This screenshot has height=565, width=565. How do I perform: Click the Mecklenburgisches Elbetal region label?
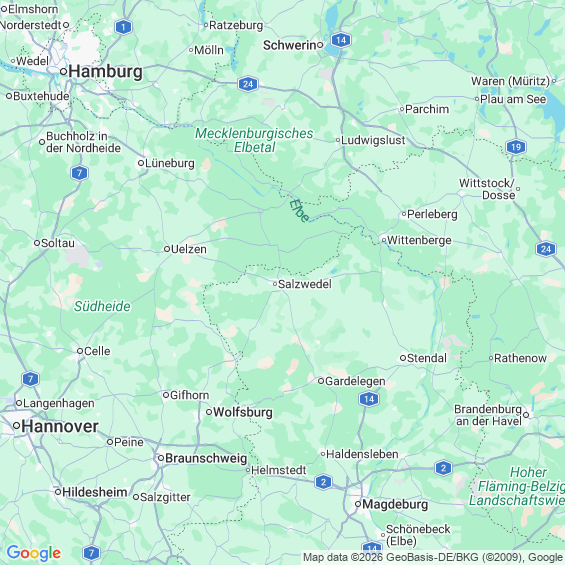coord(254,140)
